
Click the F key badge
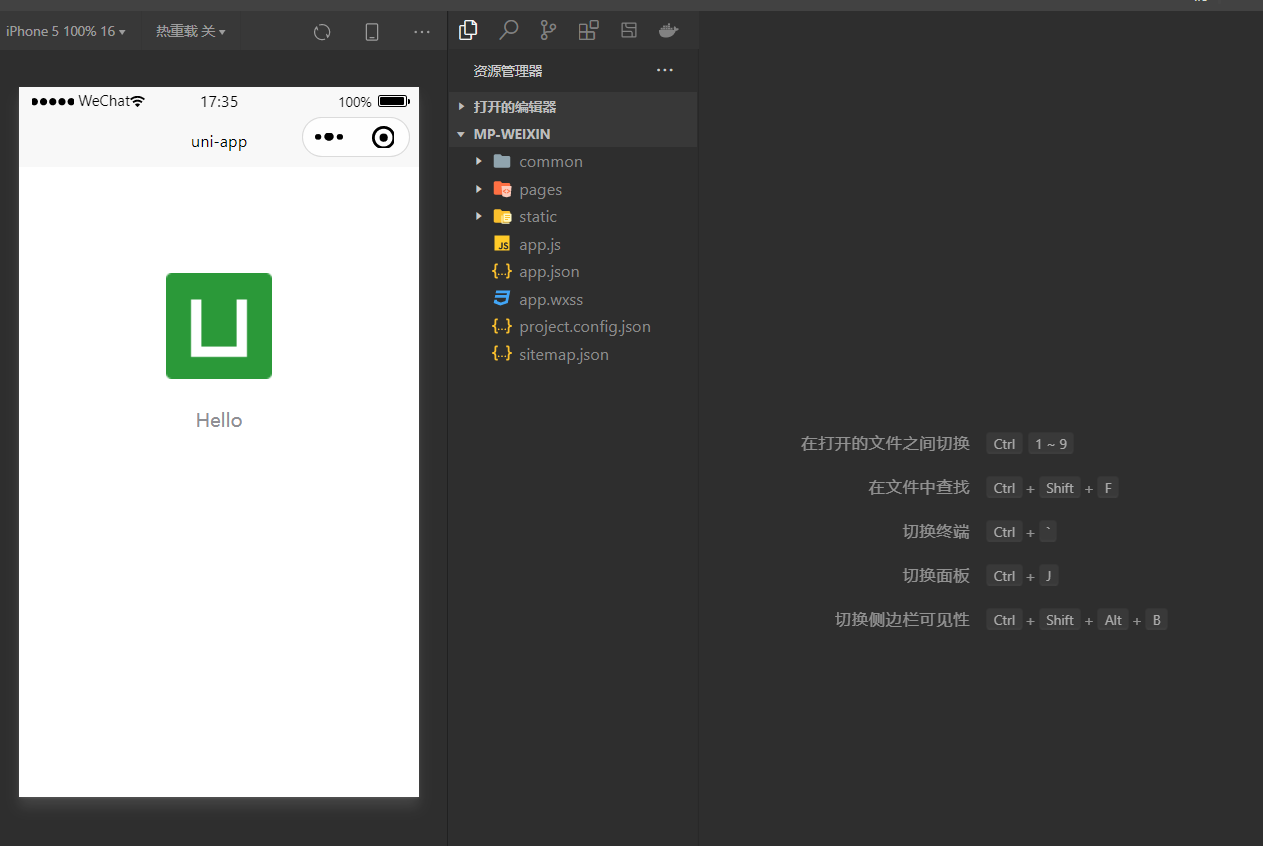coord(1107,488)
